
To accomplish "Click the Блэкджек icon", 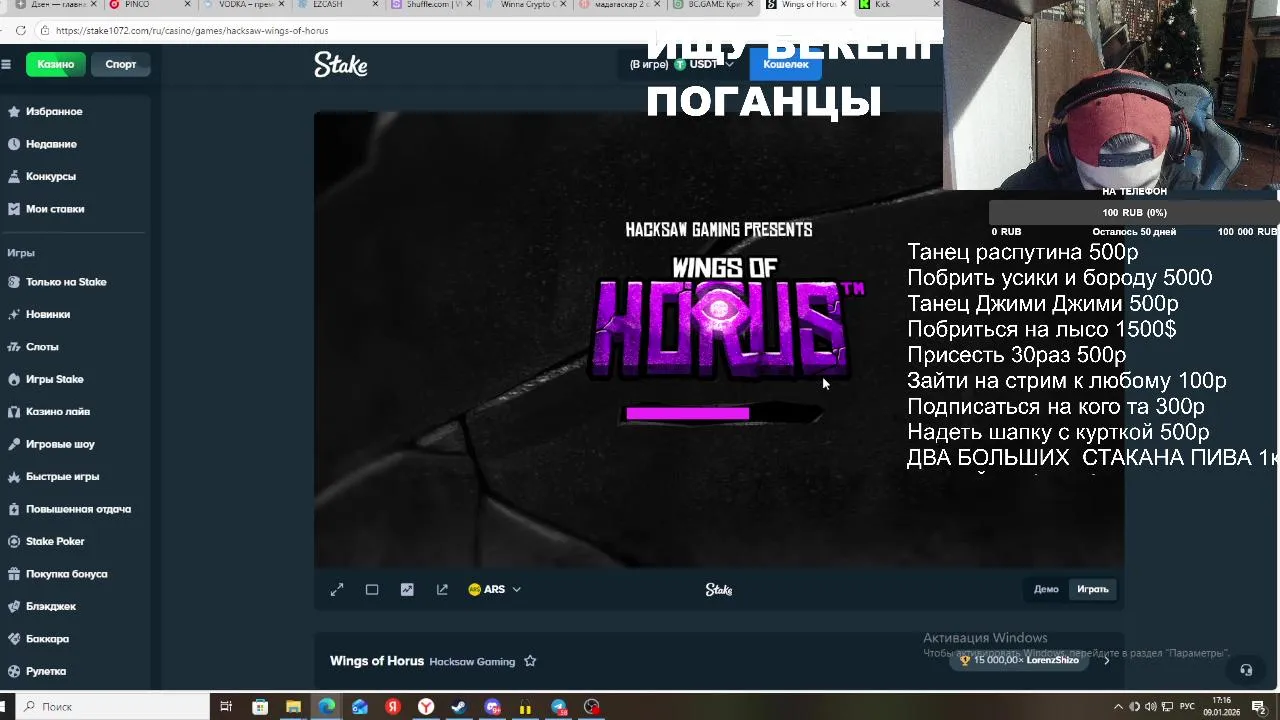I will coord(14,606).
